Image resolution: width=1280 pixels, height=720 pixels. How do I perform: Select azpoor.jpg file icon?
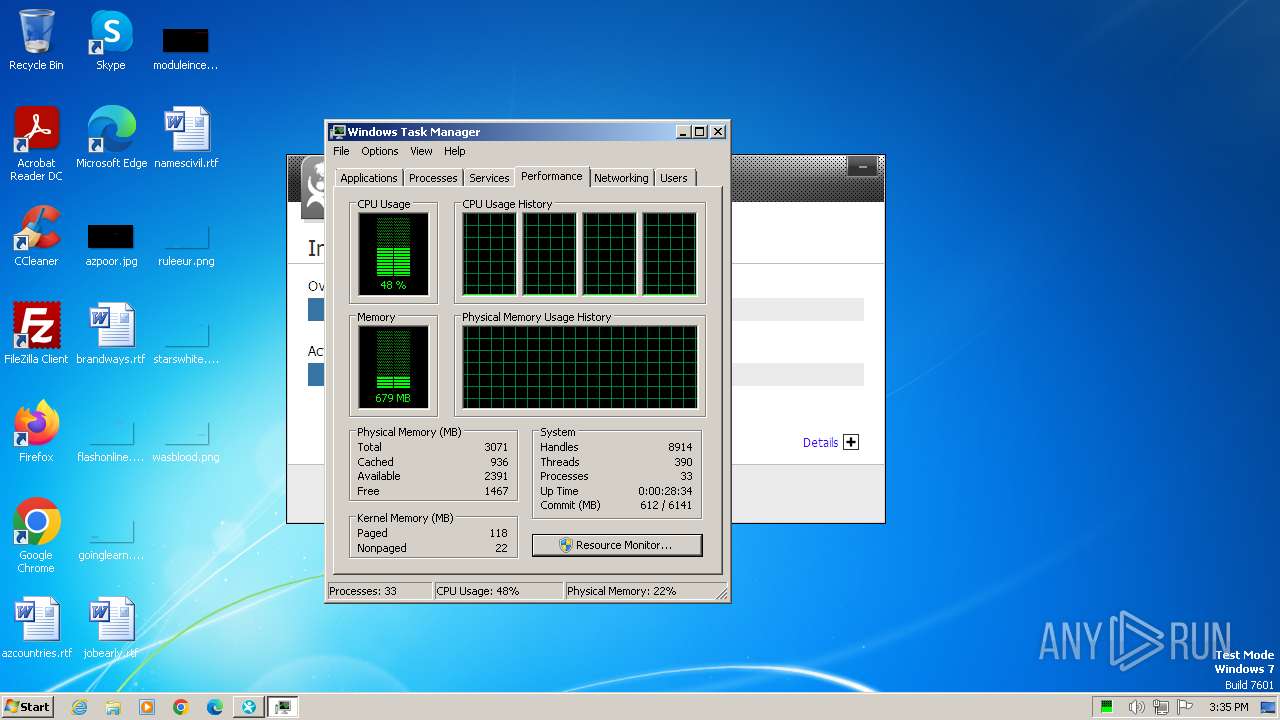[111, 243]
